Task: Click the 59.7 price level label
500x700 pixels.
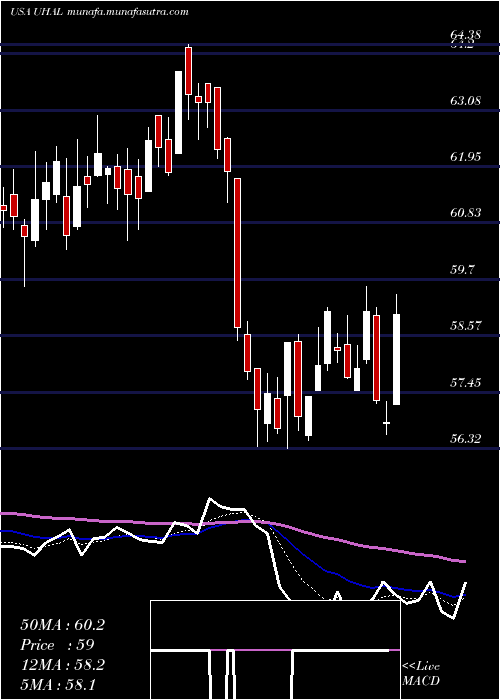Action: tap(462, 269)
